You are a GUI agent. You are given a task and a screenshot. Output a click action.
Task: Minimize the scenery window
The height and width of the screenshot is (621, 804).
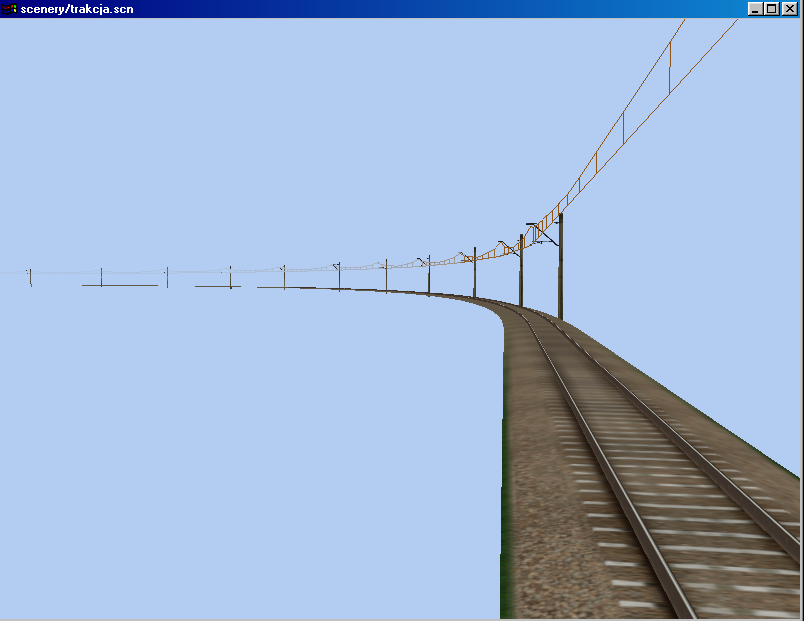755,9
